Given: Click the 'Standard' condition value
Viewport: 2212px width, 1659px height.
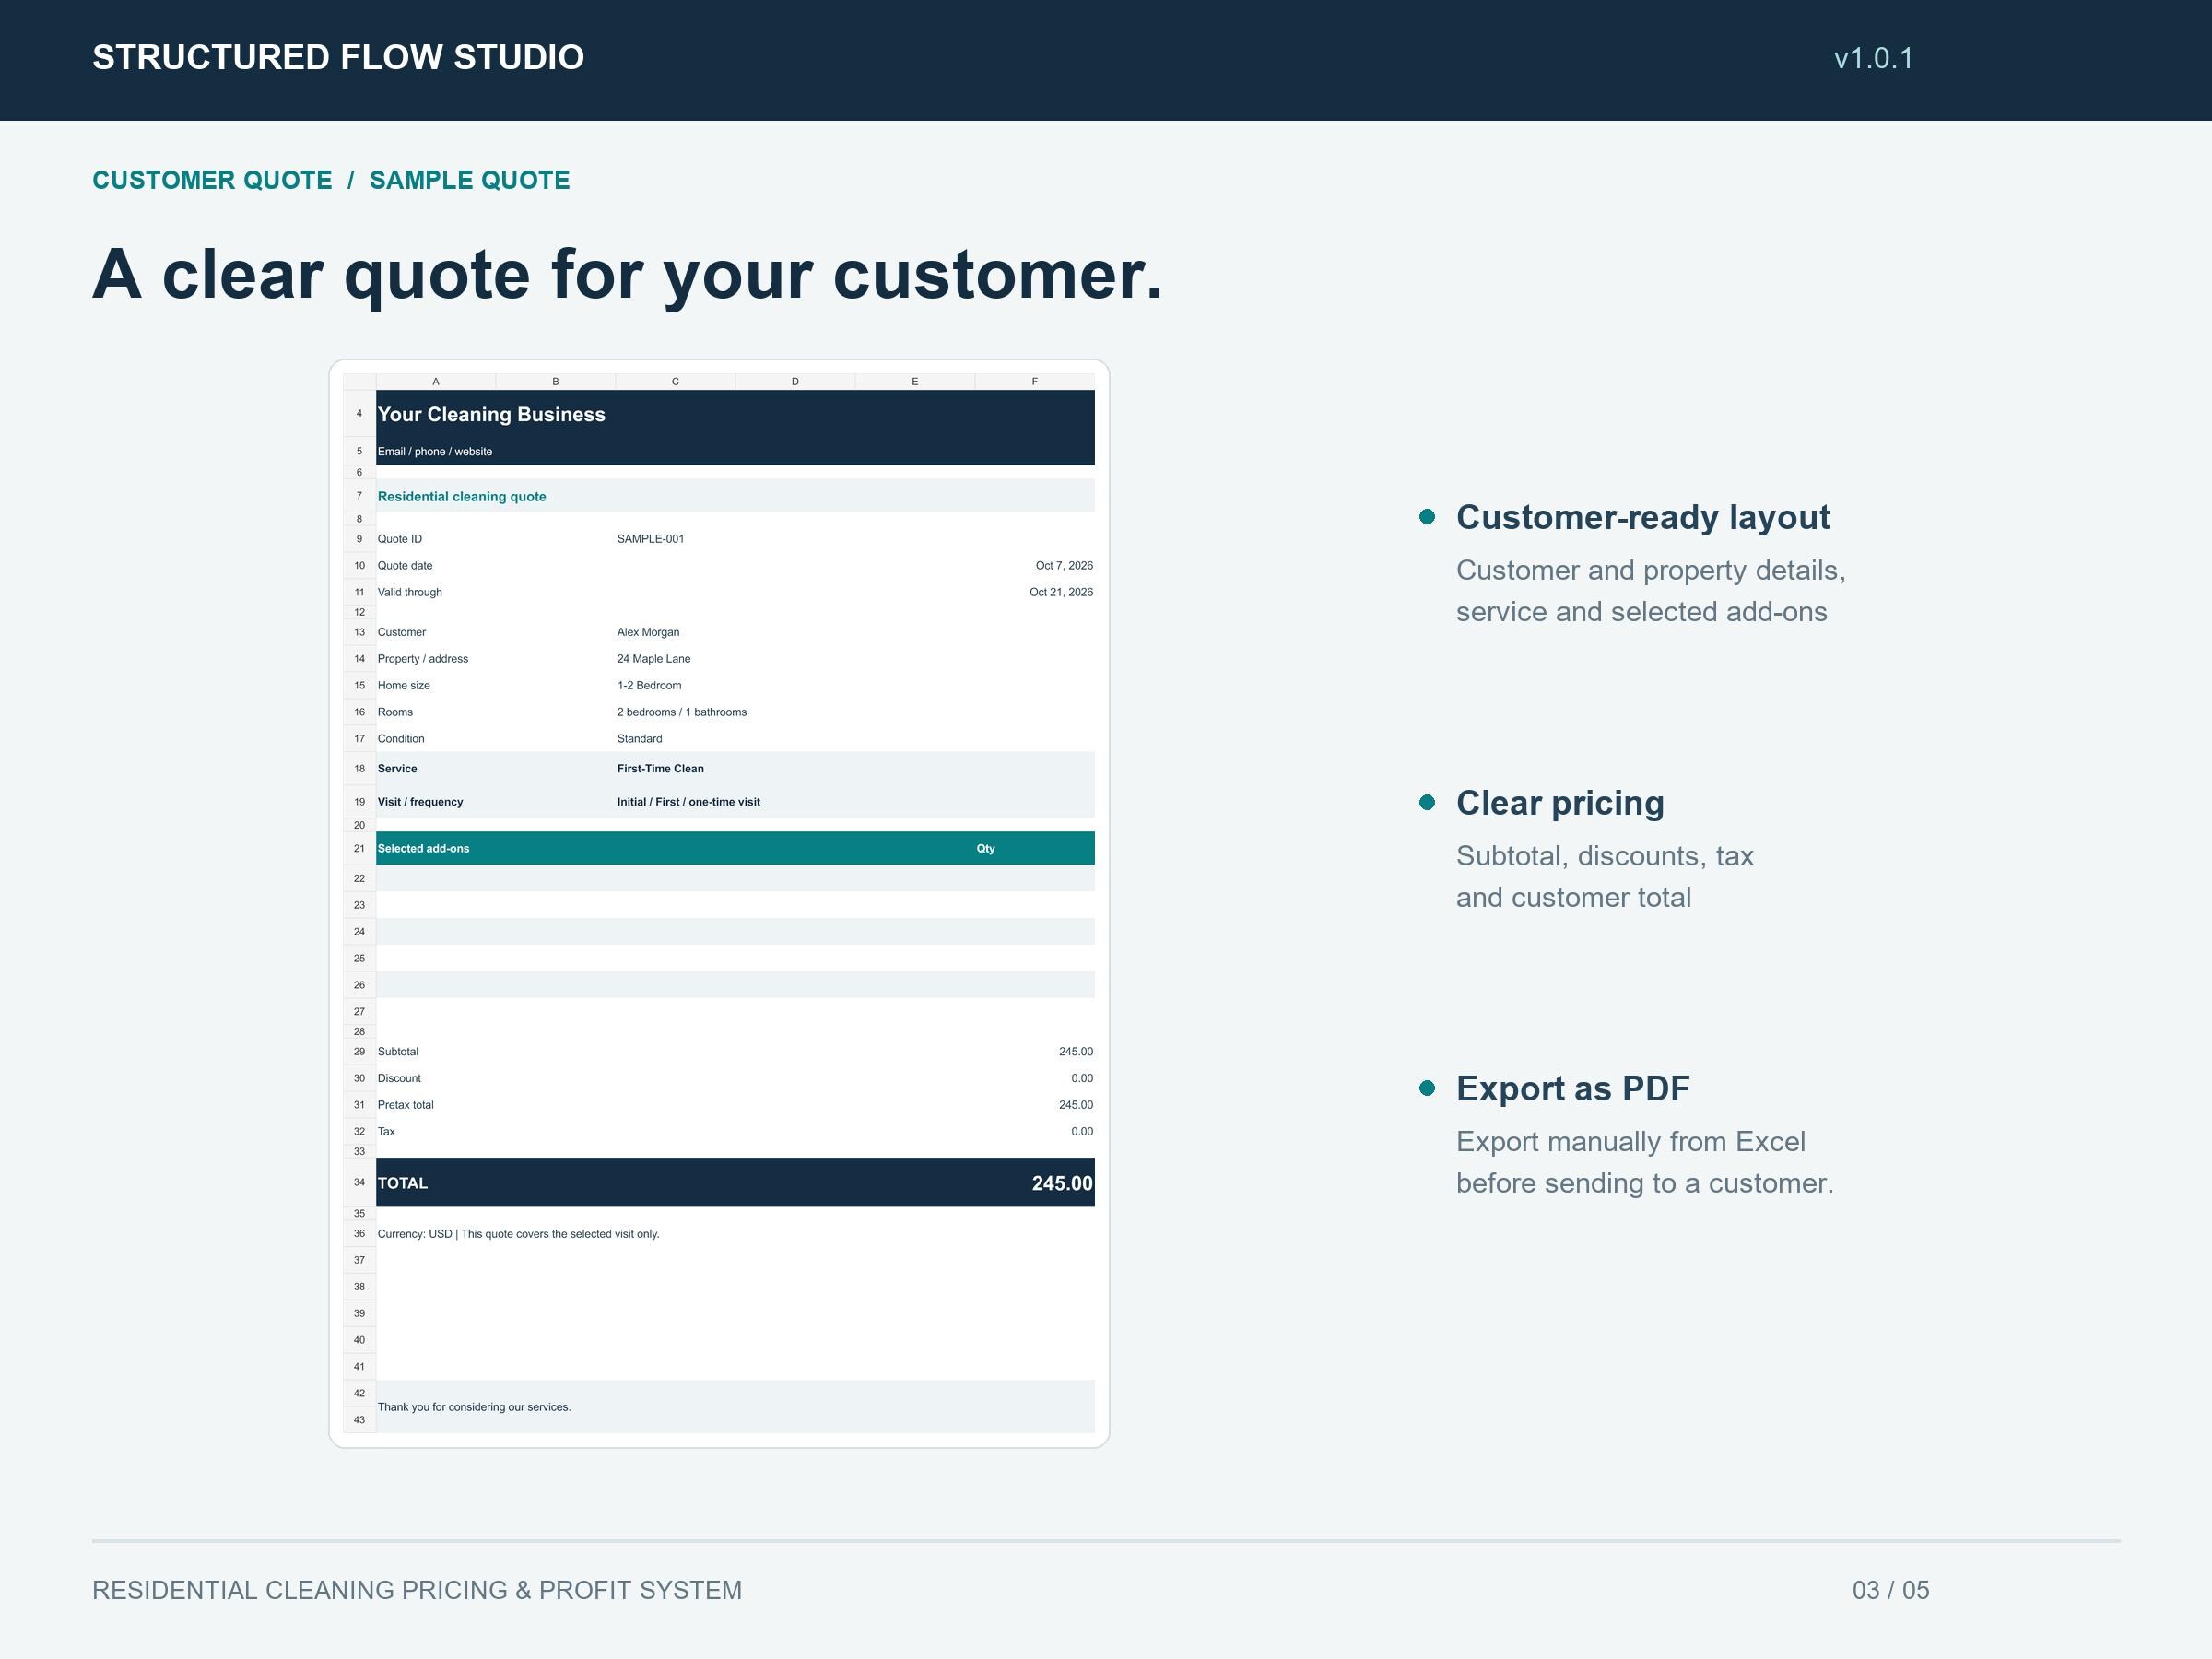Looking at the screenshot, I should [640, 739].
